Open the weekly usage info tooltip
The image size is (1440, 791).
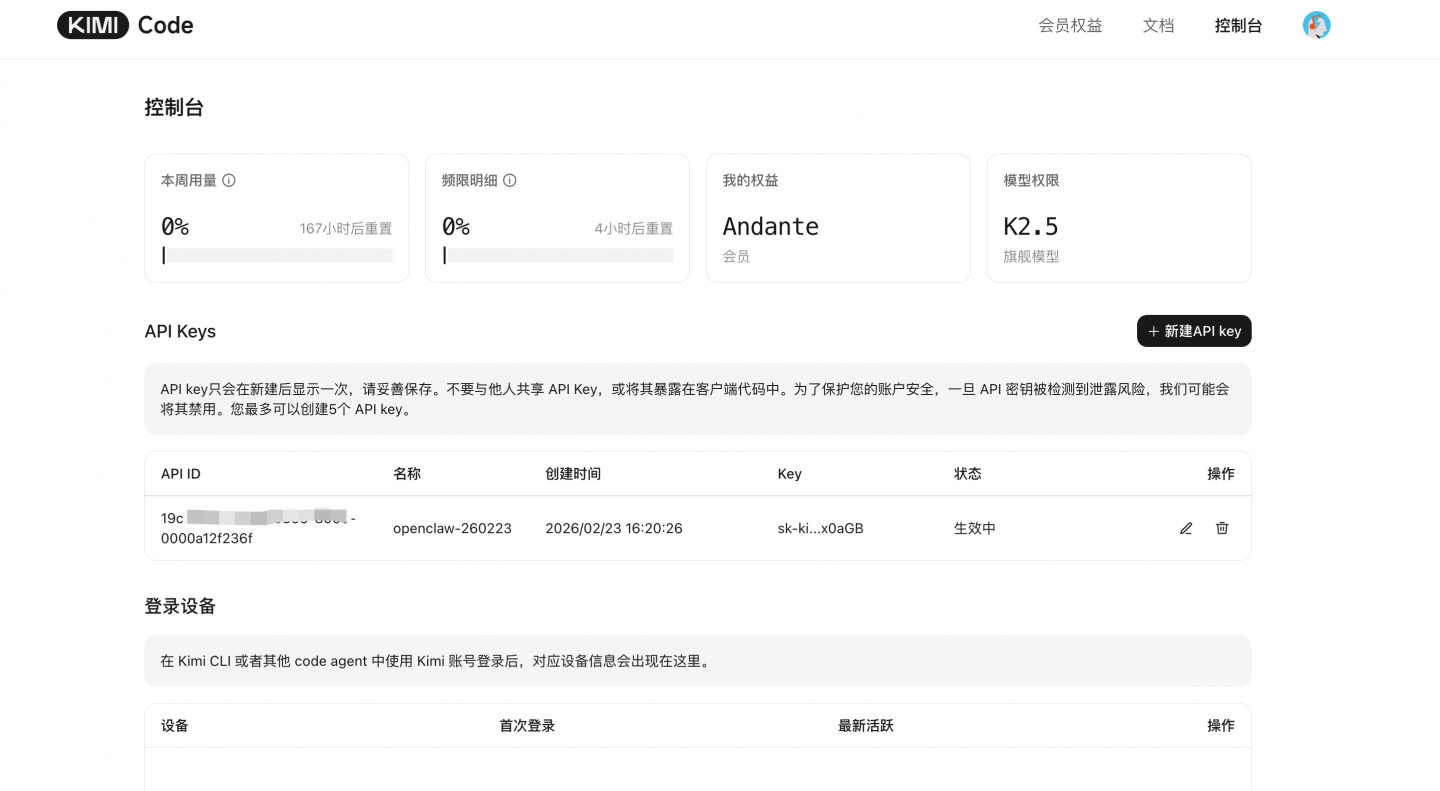[x=230, y=180]
